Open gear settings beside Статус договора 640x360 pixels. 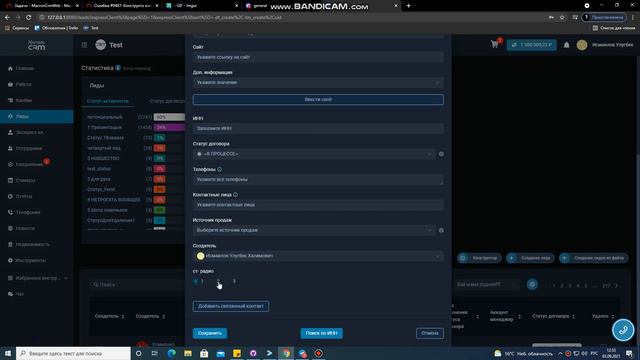[441, 154]
